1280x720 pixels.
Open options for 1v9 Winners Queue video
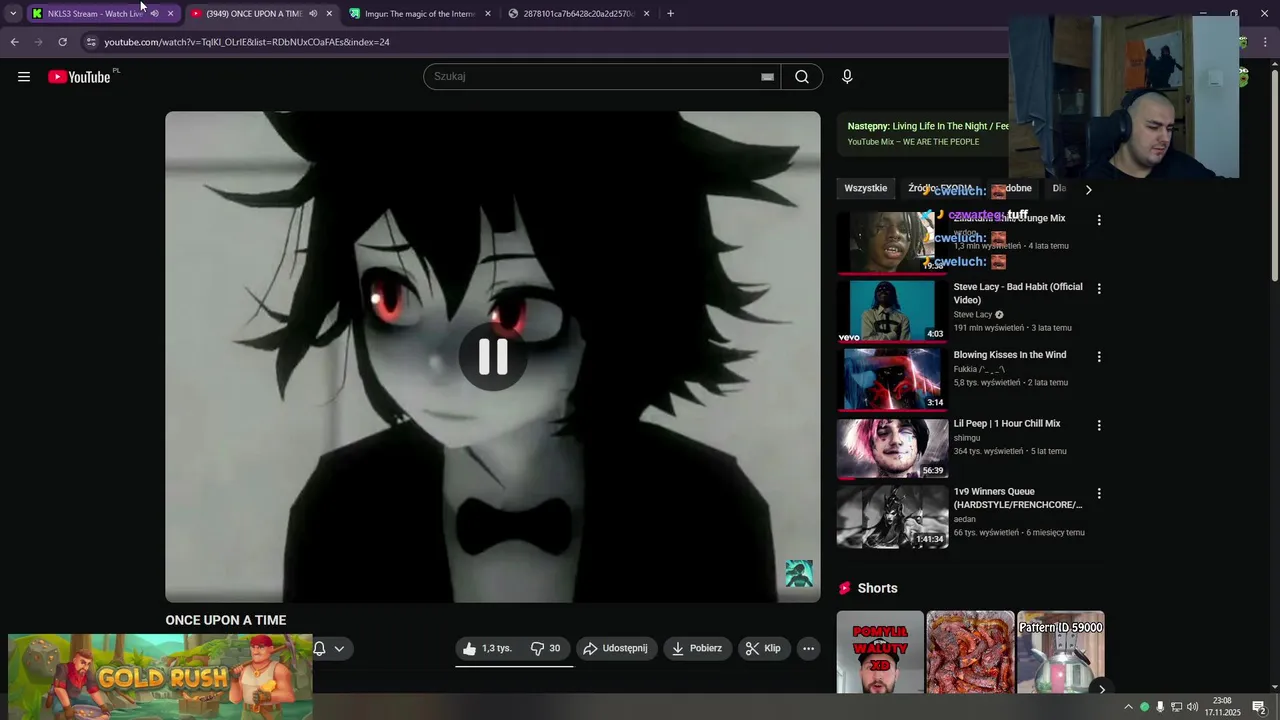pos(1099,493)
